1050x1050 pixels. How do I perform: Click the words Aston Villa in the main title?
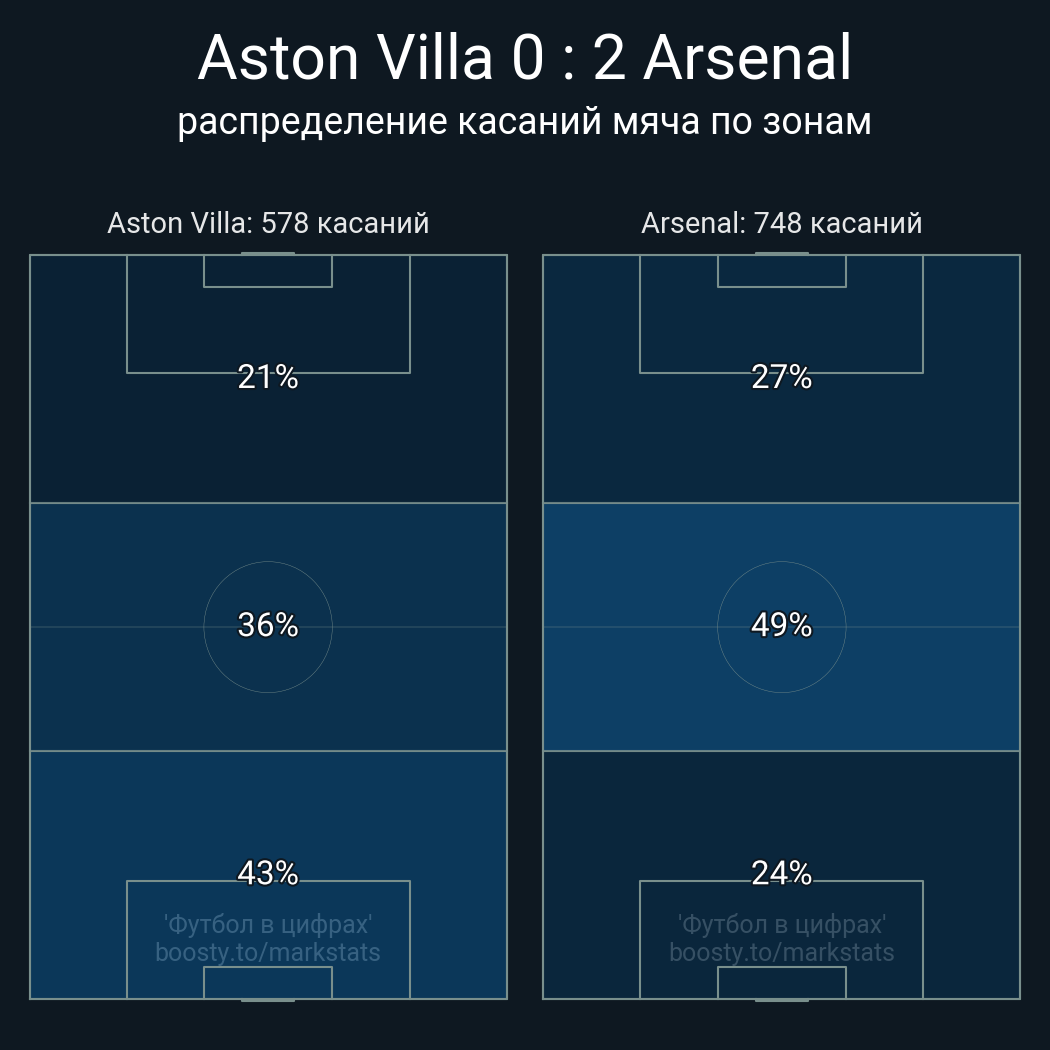pos(346,58)
